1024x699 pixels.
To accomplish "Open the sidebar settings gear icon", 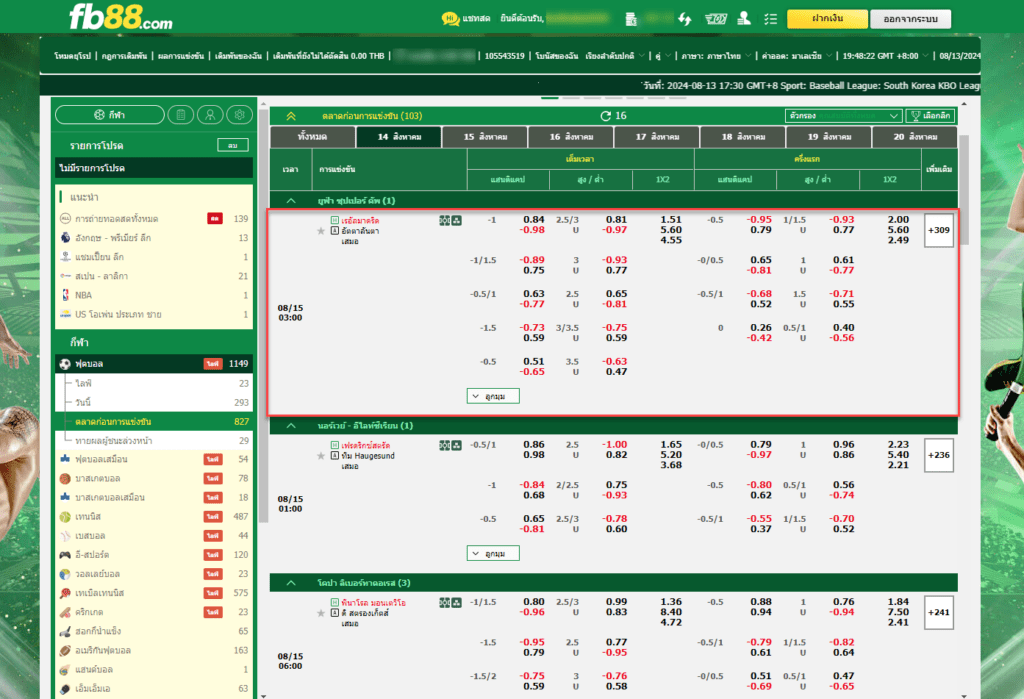I will coord(240,115).
